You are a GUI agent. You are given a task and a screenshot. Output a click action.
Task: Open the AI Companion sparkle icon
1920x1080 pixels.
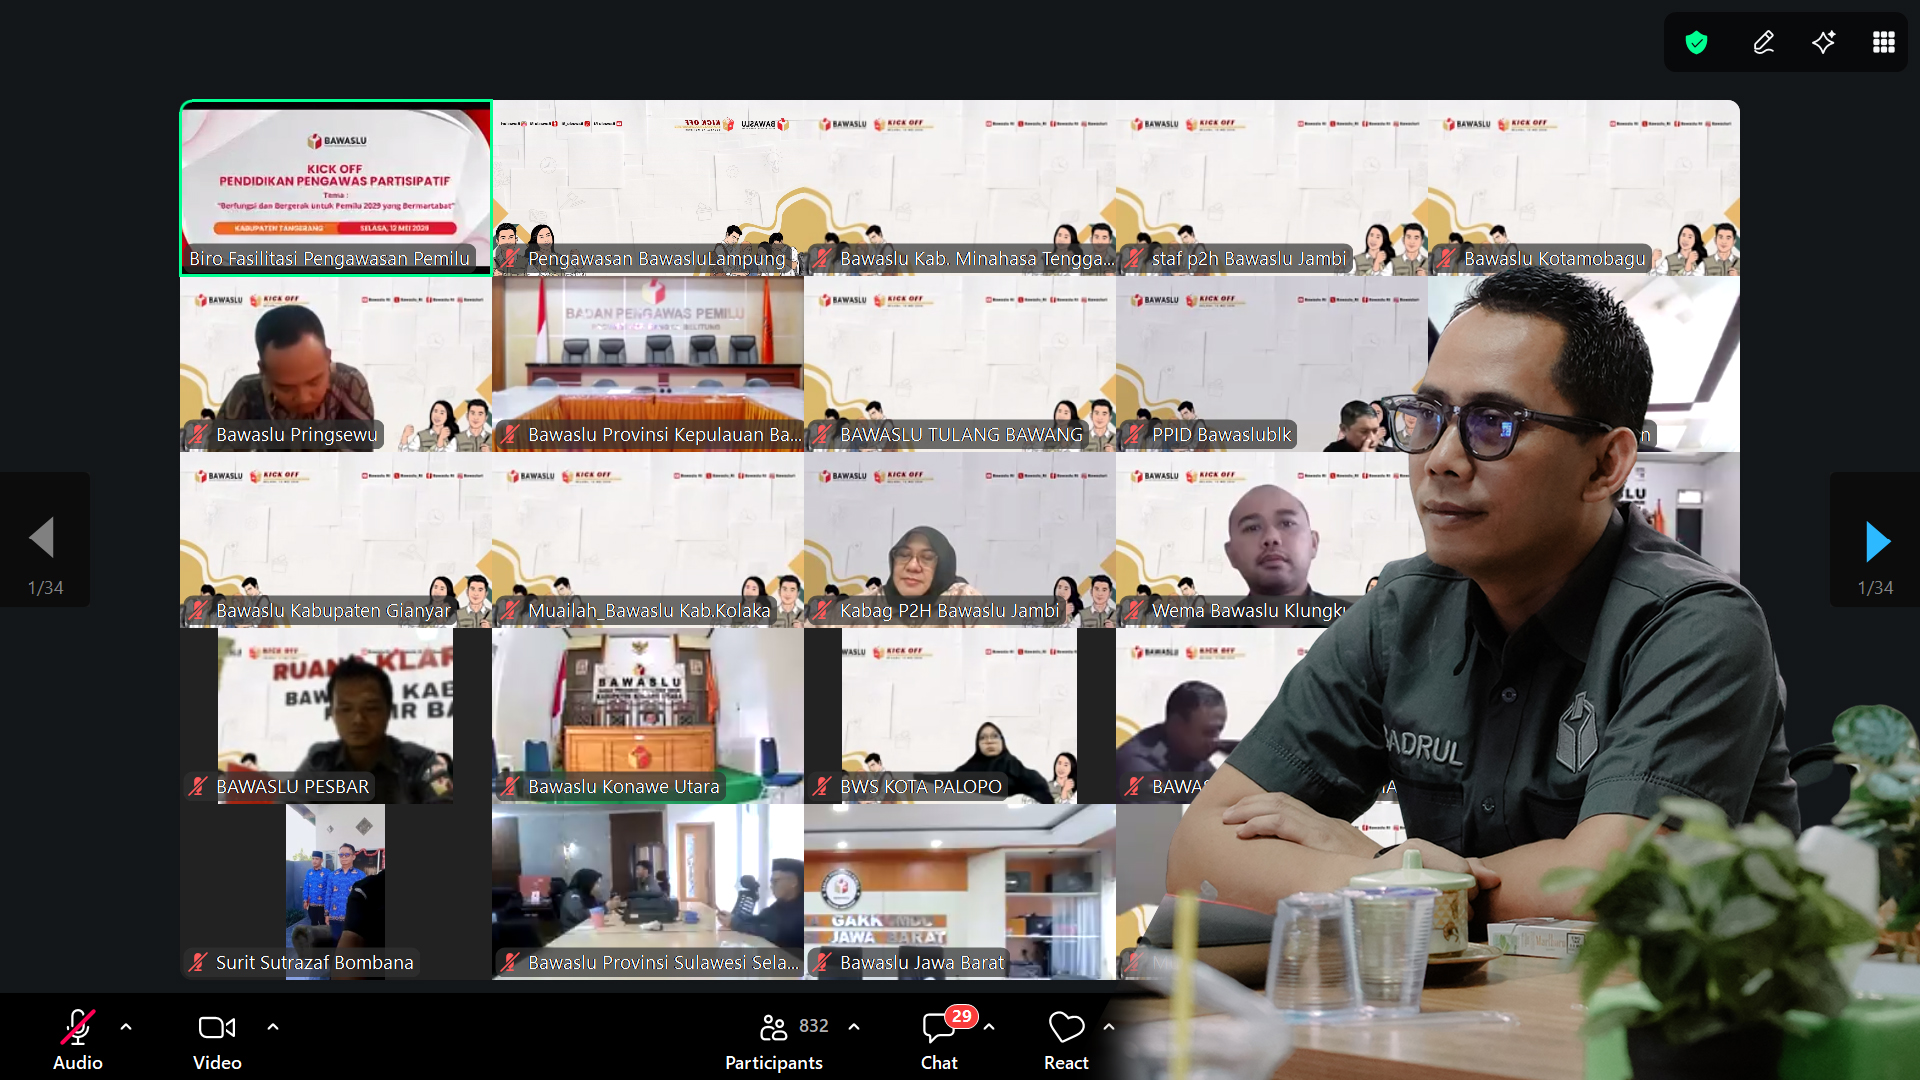coord(1824,42)
